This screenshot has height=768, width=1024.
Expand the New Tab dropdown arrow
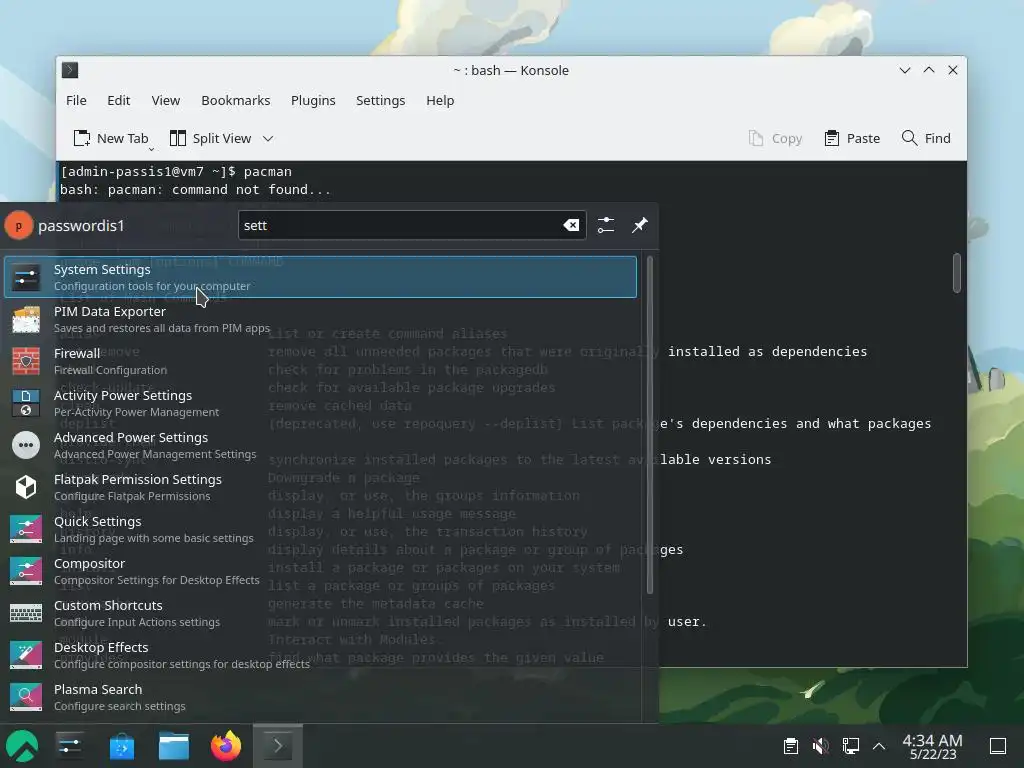point(152,149)
